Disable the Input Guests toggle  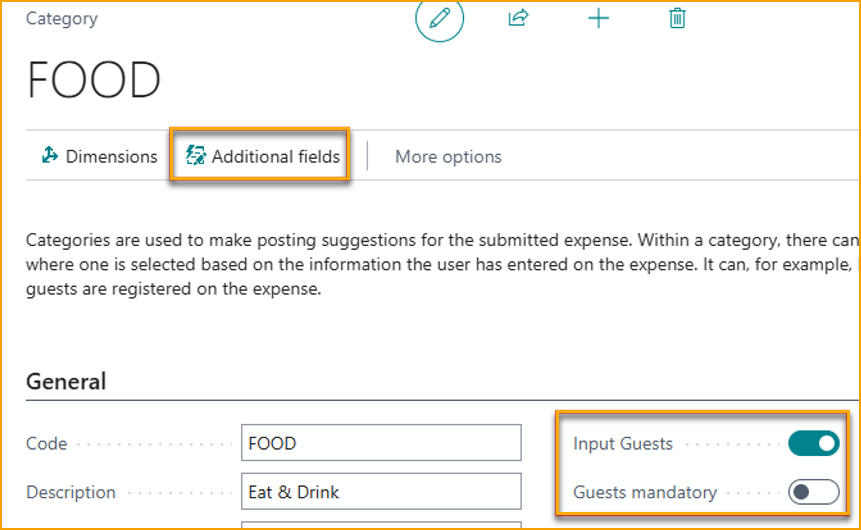[x=813, y=443]
